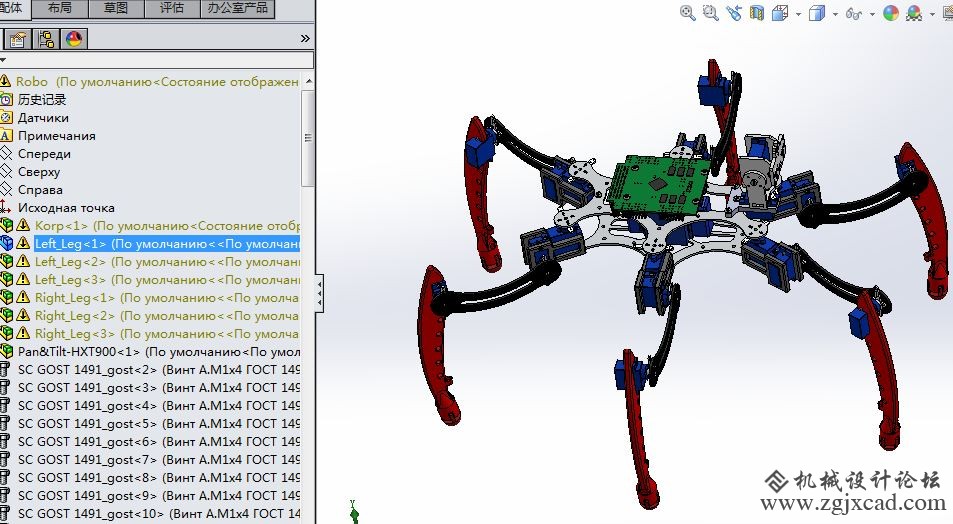
Task: Open the Display Style dropdown arrow
Action: [x=835, y=14]
